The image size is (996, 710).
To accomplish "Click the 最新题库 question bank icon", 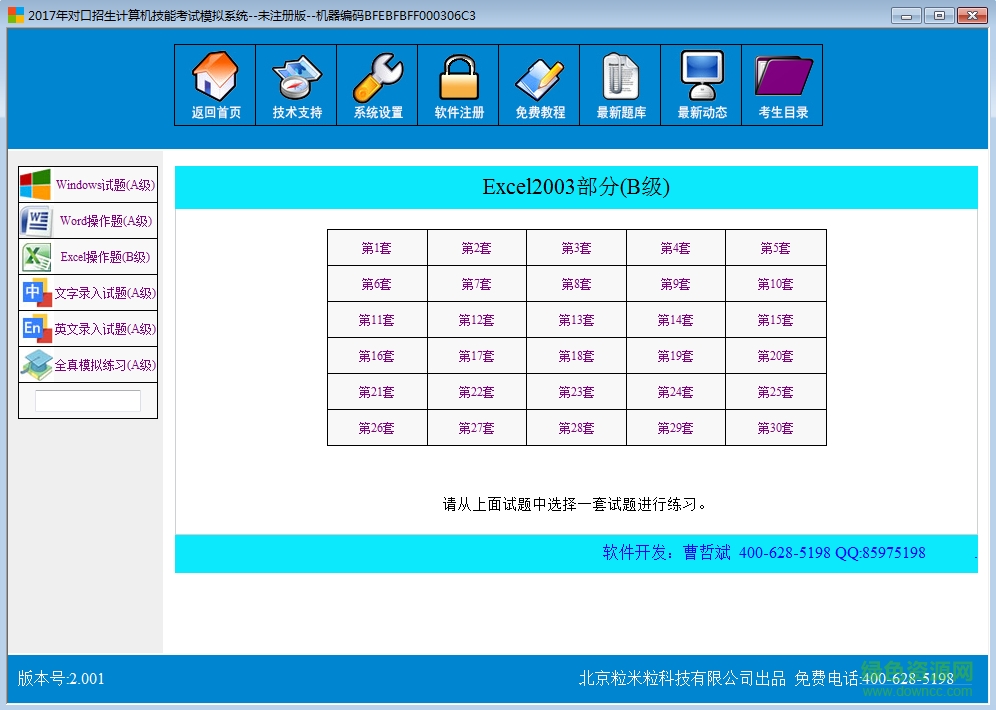I will 619,85.
